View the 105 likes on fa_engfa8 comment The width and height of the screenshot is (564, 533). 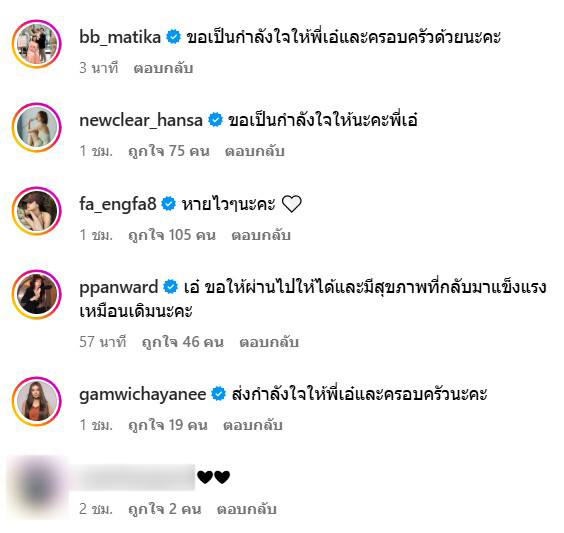coord(172,235)
